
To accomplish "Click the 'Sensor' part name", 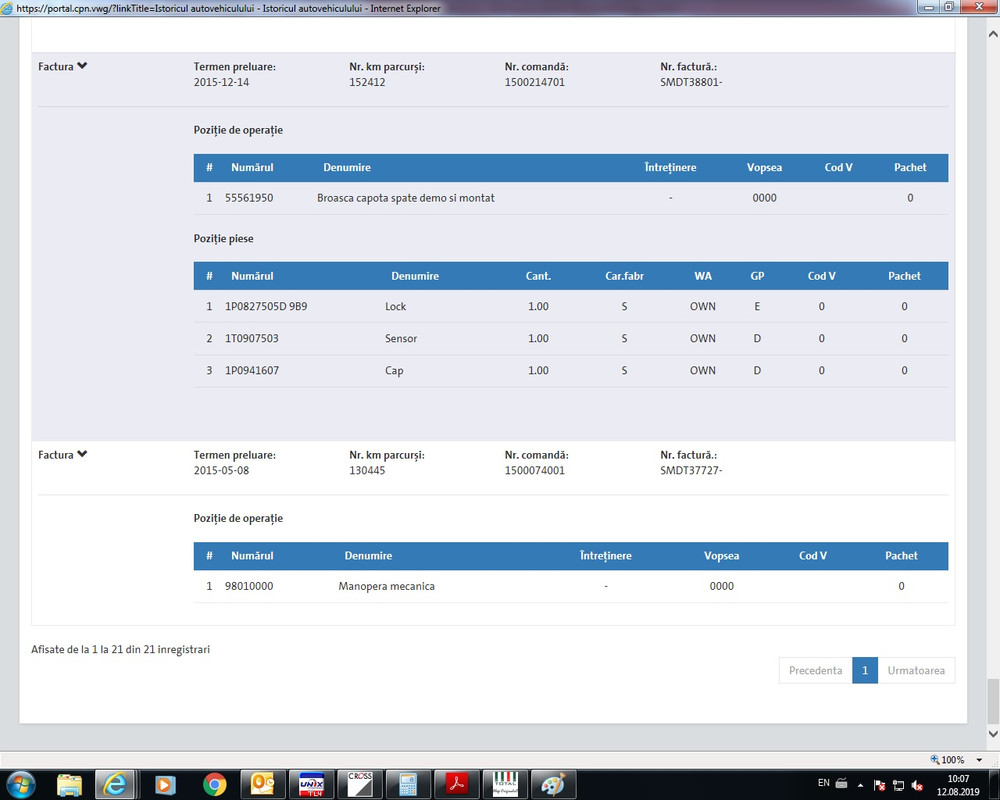I will click(x=401, y=338).
